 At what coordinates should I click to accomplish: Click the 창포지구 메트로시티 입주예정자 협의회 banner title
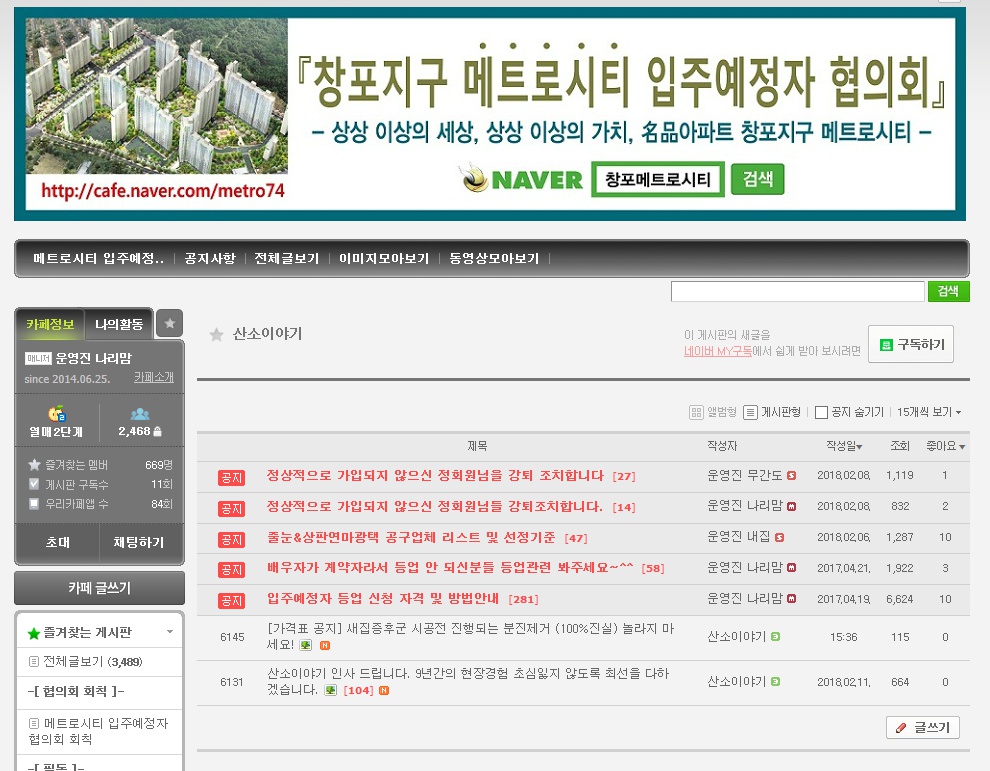coord(623,81)
